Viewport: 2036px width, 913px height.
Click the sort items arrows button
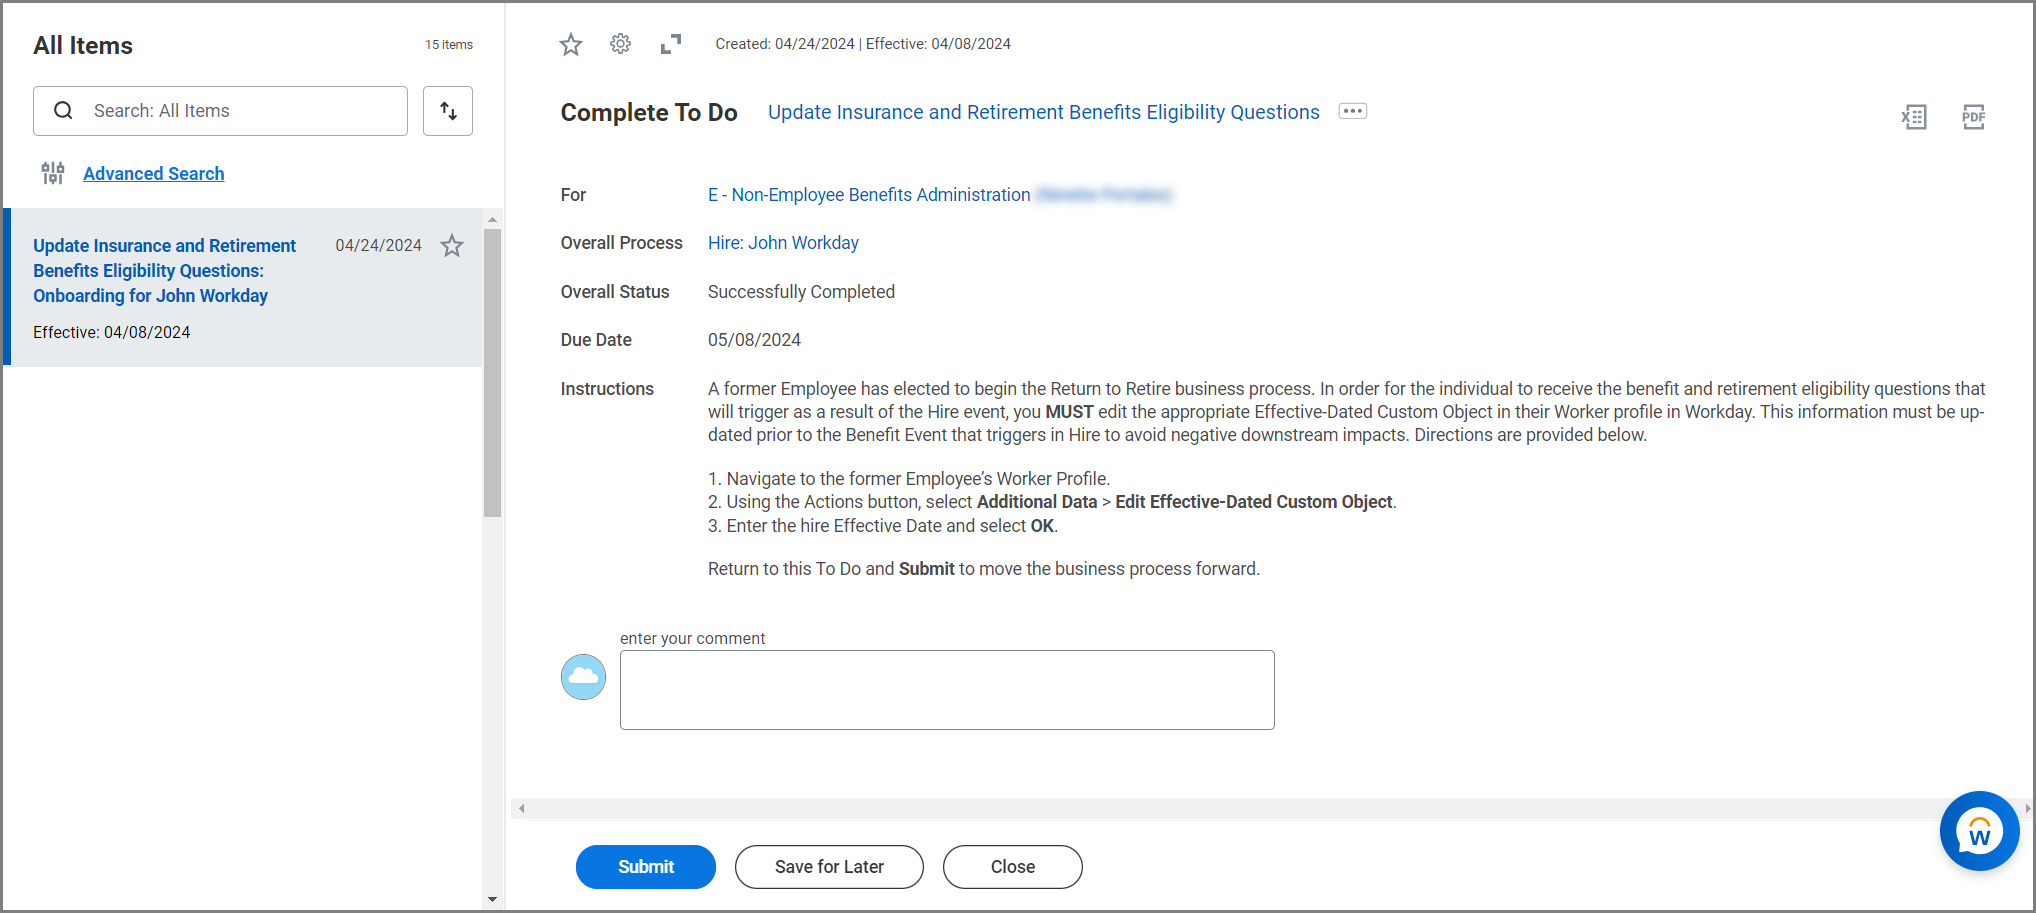click(x=448, y=111)
